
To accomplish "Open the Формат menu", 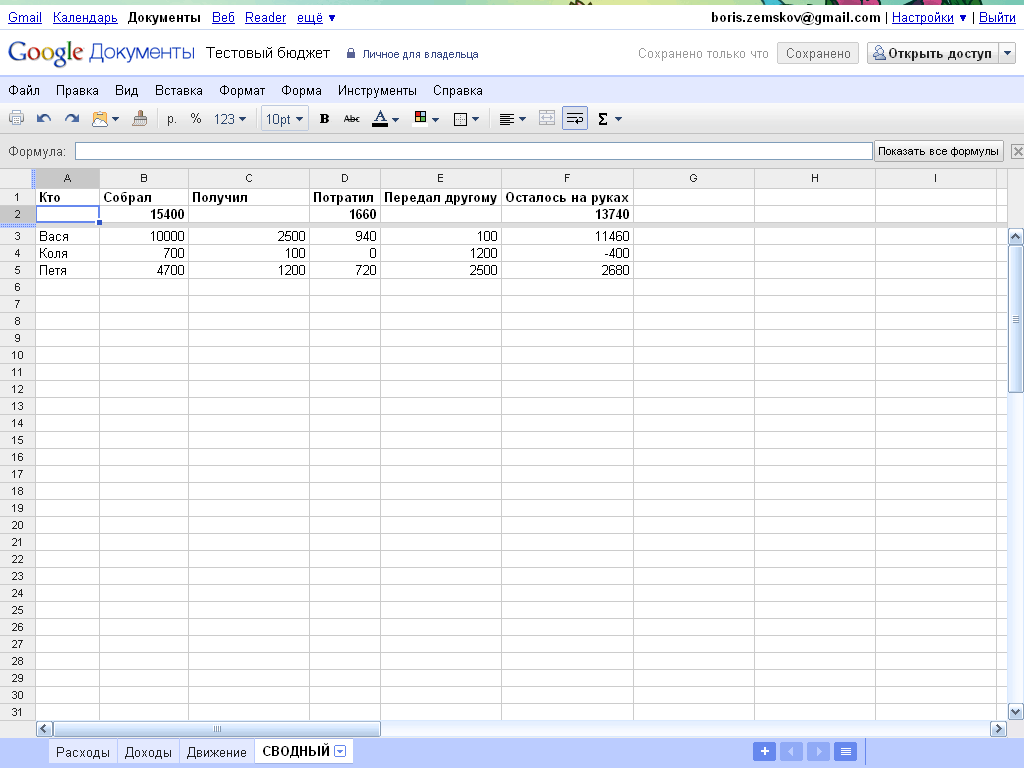I will point(242,90).
